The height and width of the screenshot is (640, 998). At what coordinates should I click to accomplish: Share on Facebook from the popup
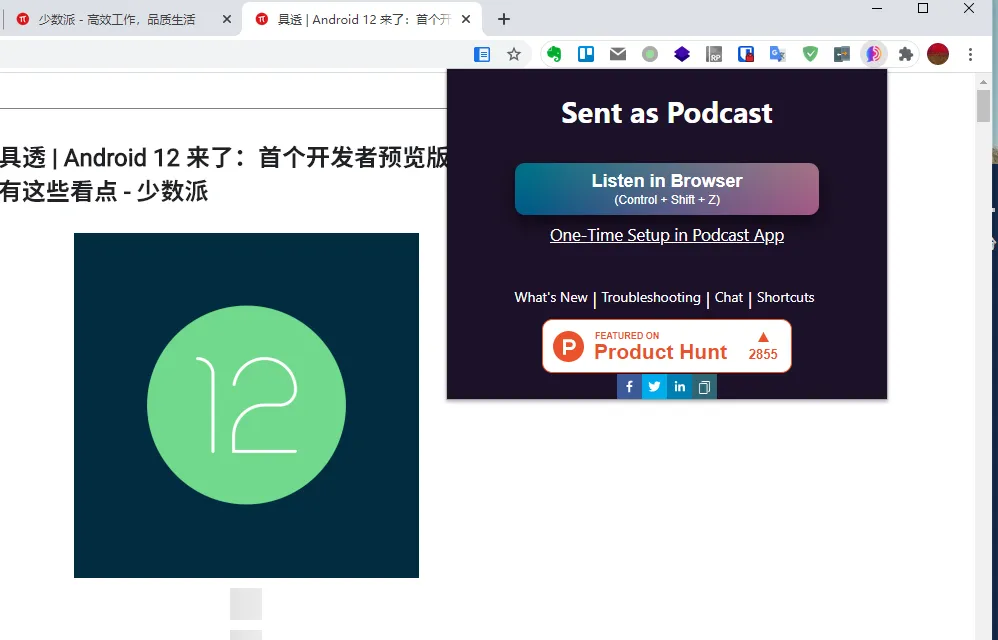coord(629,387)
